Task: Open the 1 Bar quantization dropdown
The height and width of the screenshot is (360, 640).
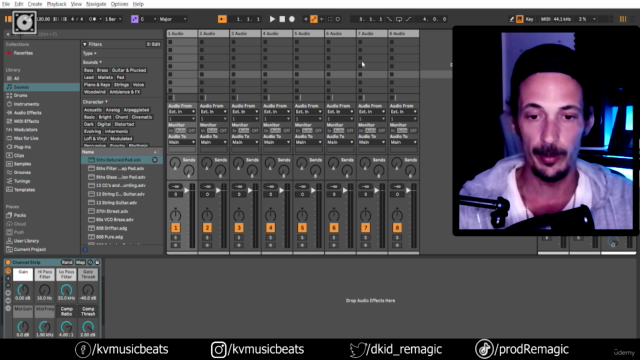Action: pos(113,19)
